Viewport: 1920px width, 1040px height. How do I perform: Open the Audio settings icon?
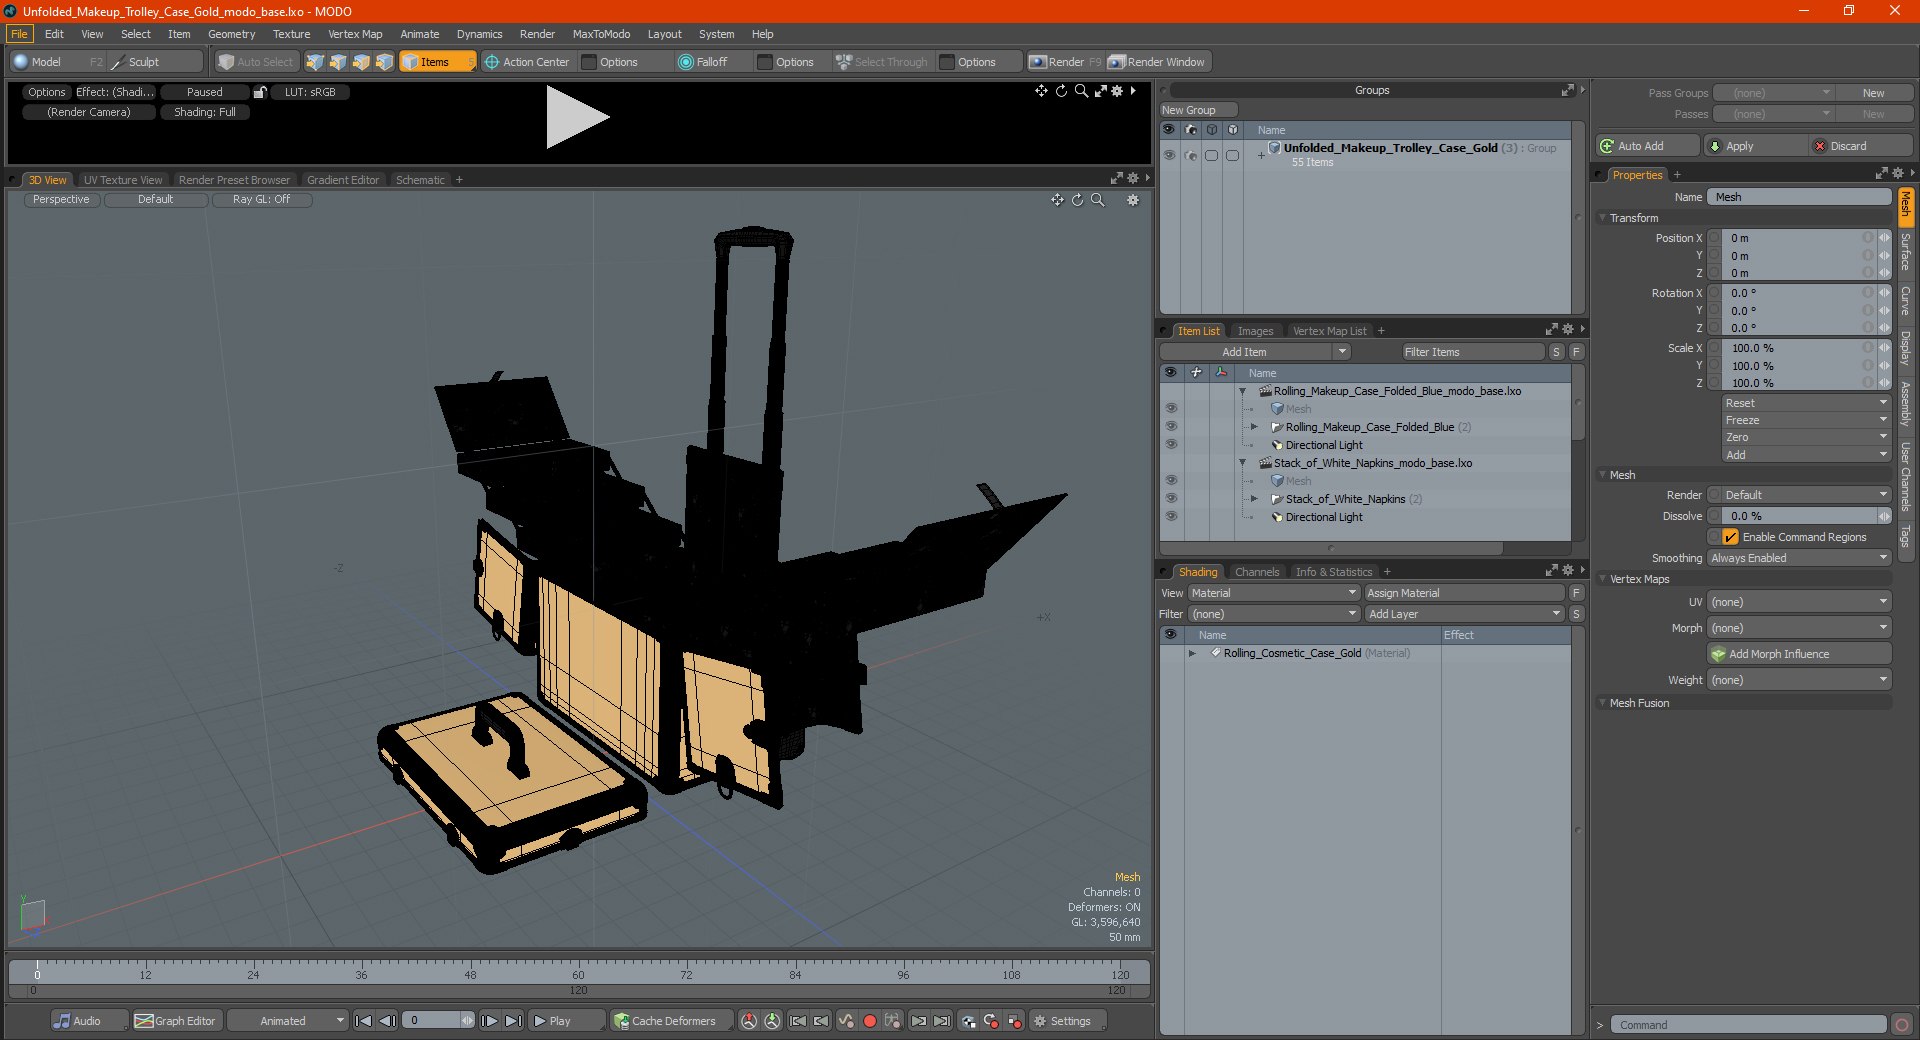point(63,1021)
